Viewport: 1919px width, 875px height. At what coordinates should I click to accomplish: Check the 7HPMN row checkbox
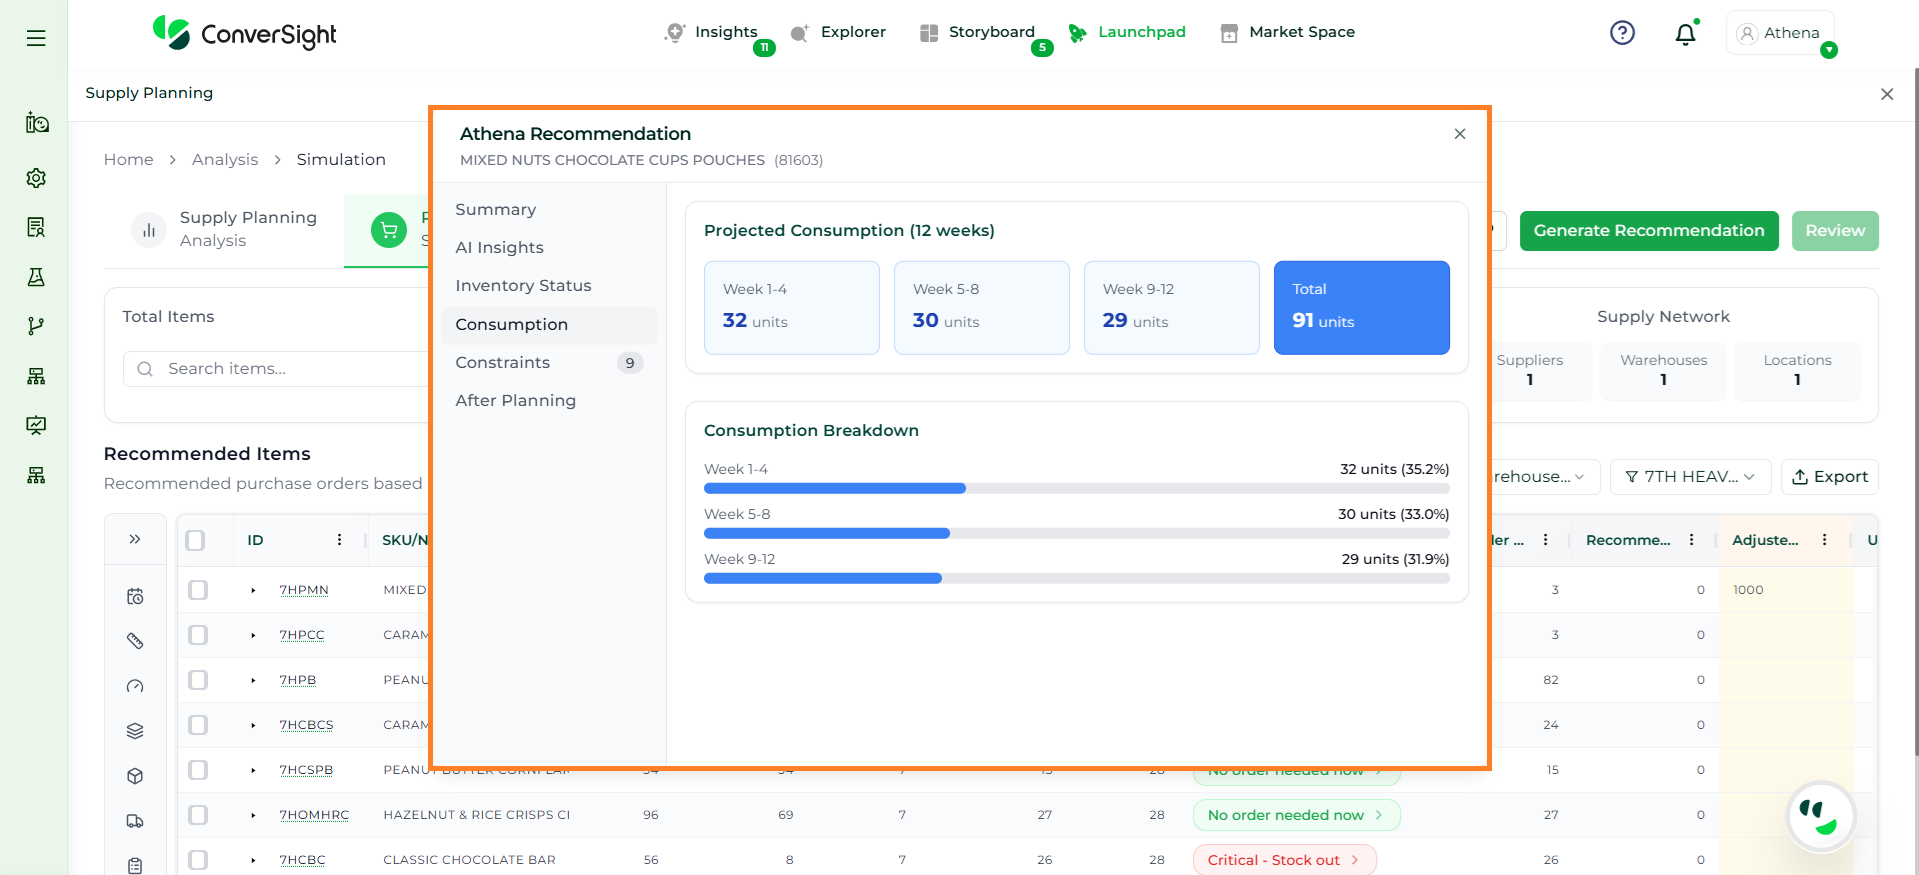[198, 590]
